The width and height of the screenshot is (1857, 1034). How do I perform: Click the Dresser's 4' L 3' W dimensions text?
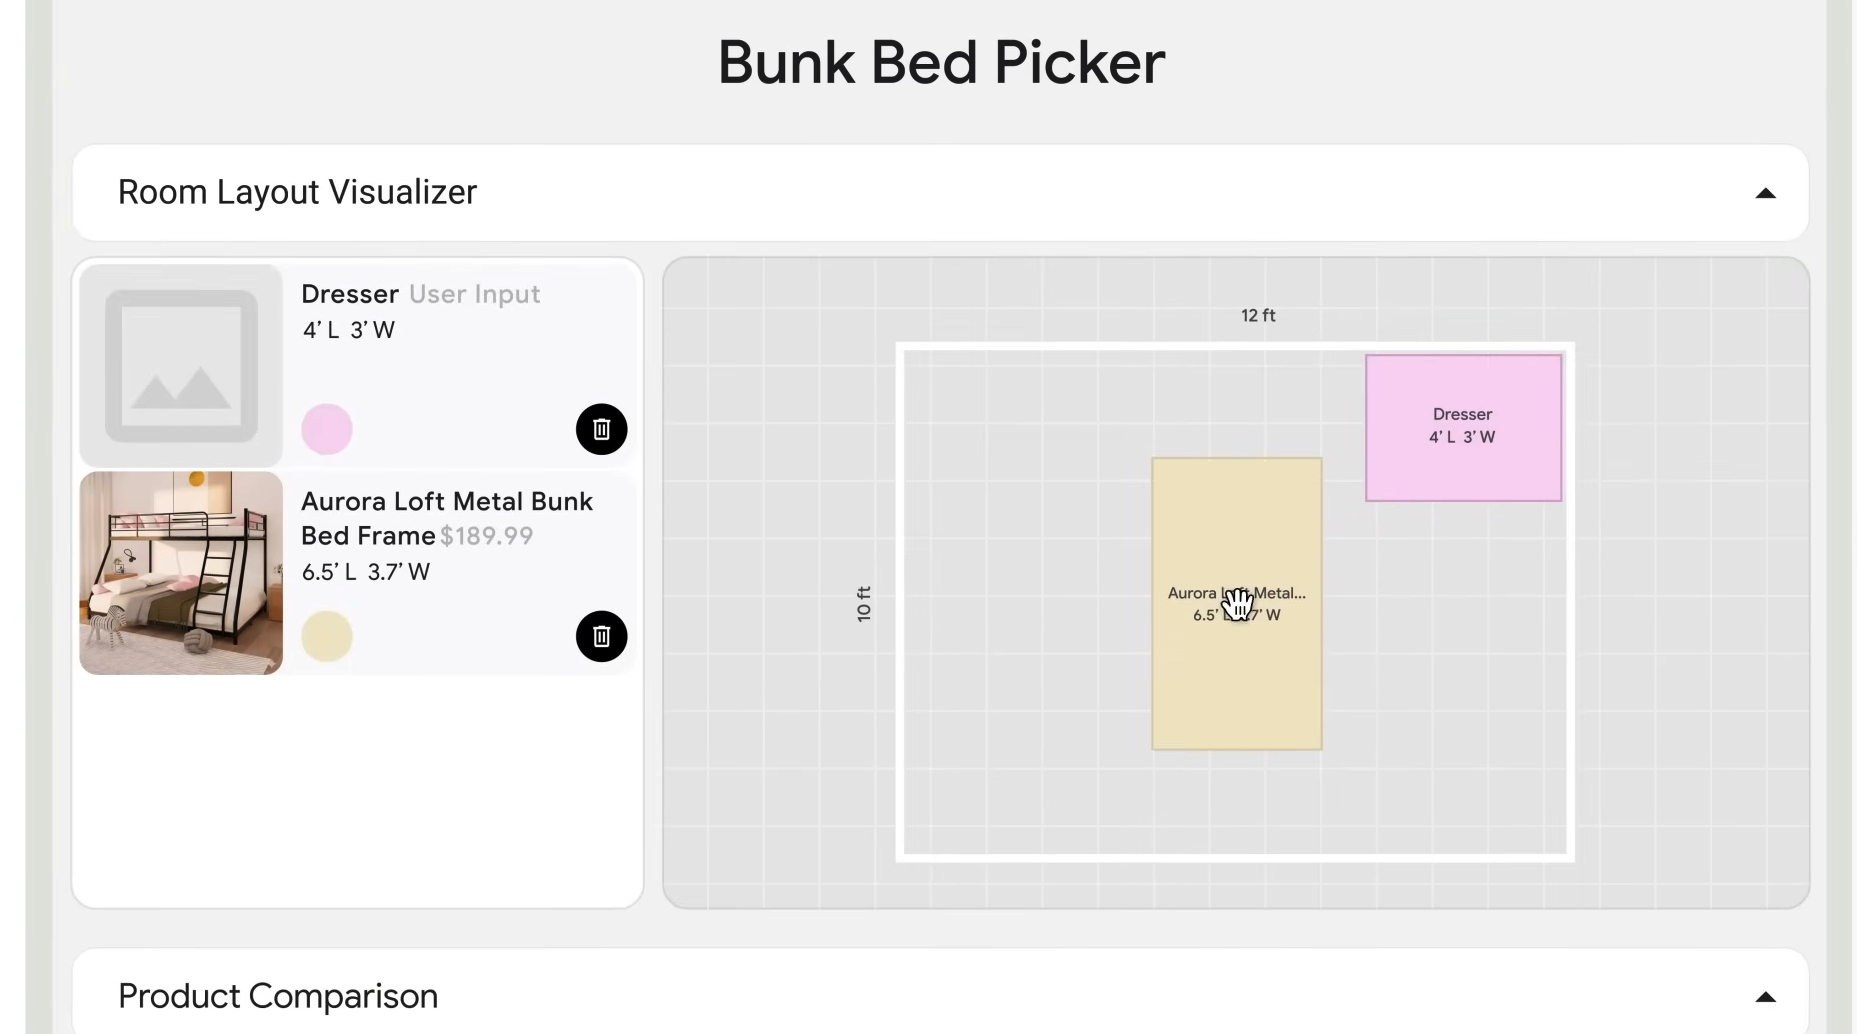pos(349,330)
